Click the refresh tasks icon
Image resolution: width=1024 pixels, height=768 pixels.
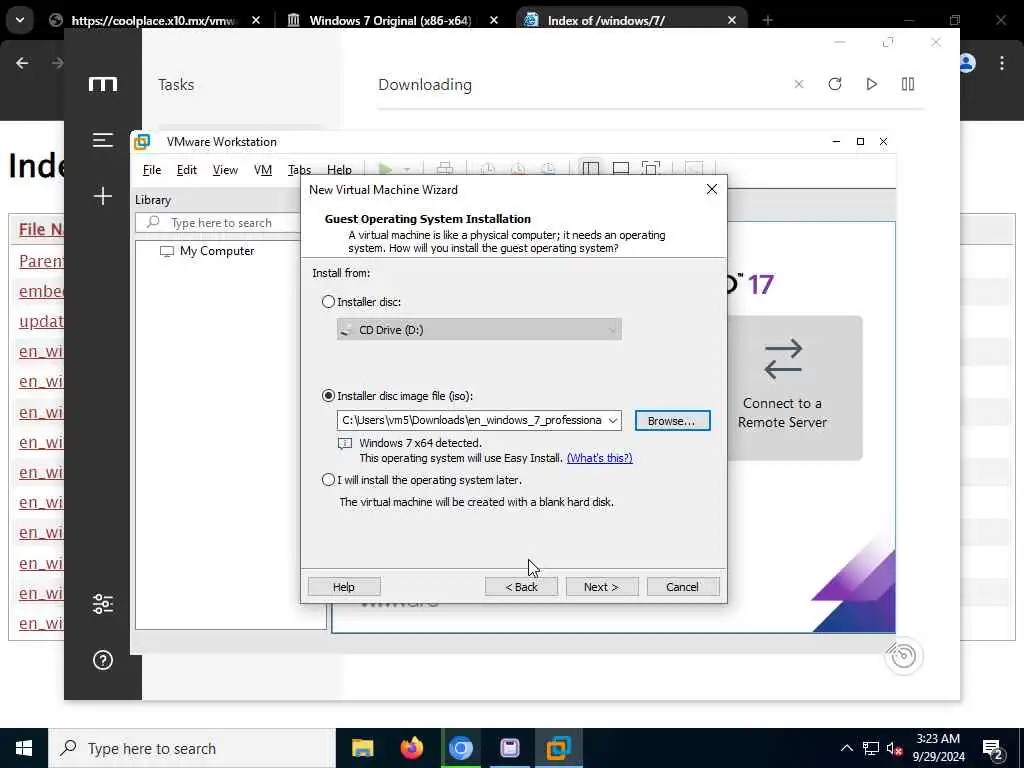835,84
